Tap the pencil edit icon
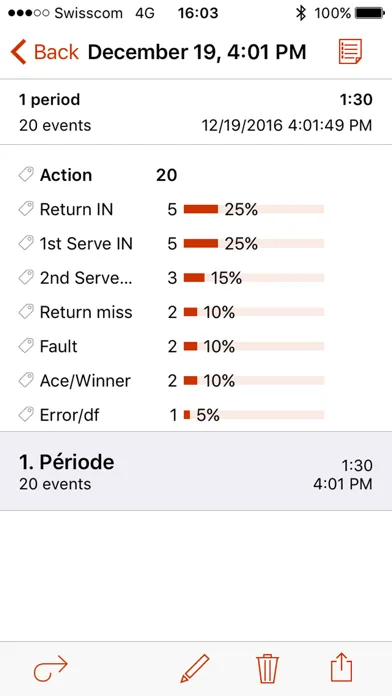The height and width of the screenshot is (696, 392). [194, 668]
